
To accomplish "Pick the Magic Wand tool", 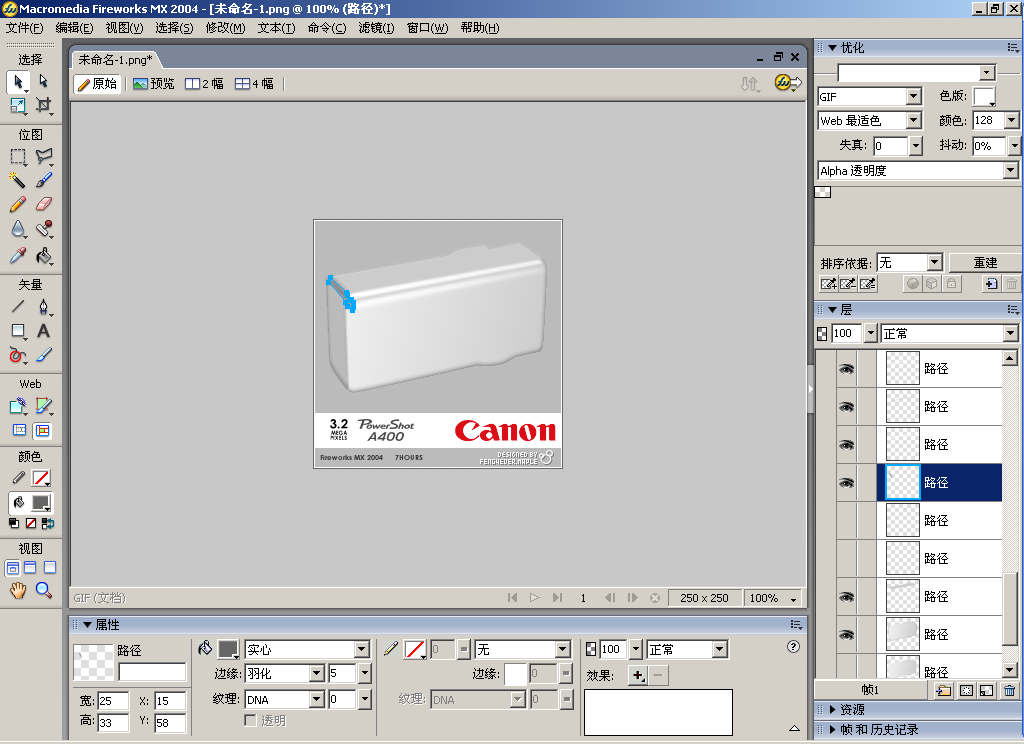I will pos(18,180).
